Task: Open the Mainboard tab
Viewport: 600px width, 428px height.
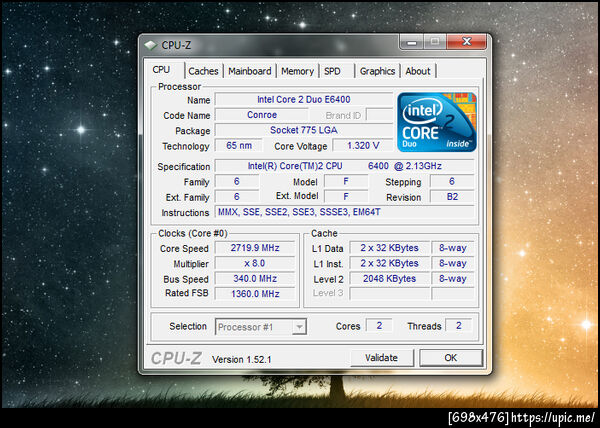Action: pos(249,71)
